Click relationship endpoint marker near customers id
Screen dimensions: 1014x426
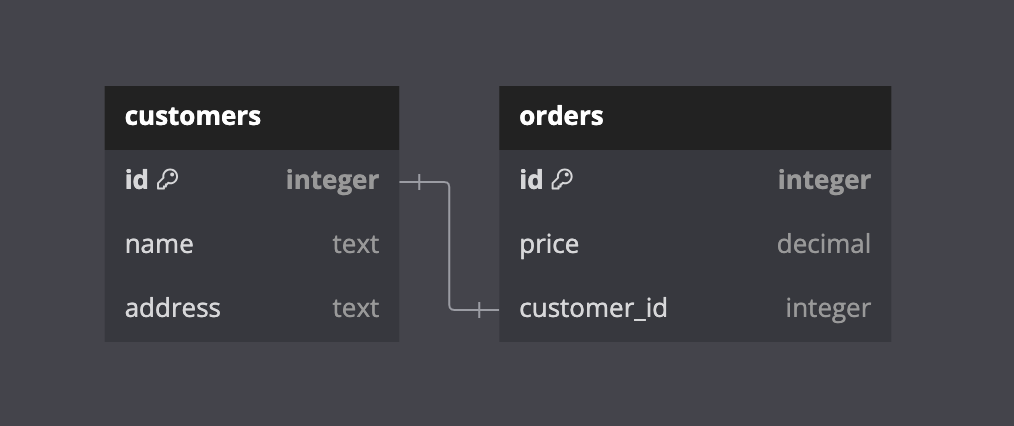coord(420,182)
